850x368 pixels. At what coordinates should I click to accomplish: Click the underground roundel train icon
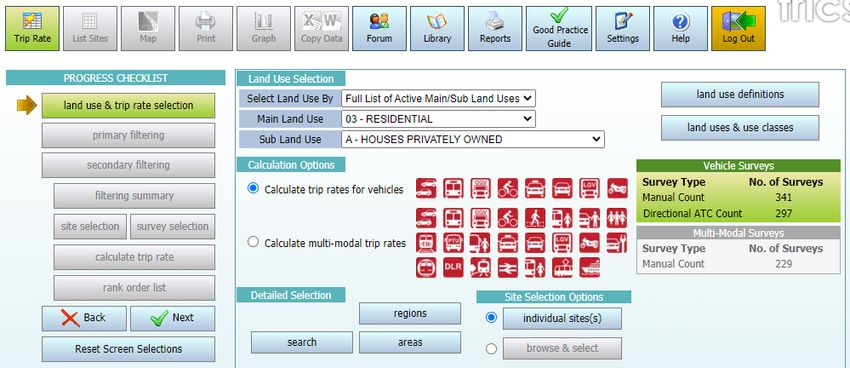(426, 267)
